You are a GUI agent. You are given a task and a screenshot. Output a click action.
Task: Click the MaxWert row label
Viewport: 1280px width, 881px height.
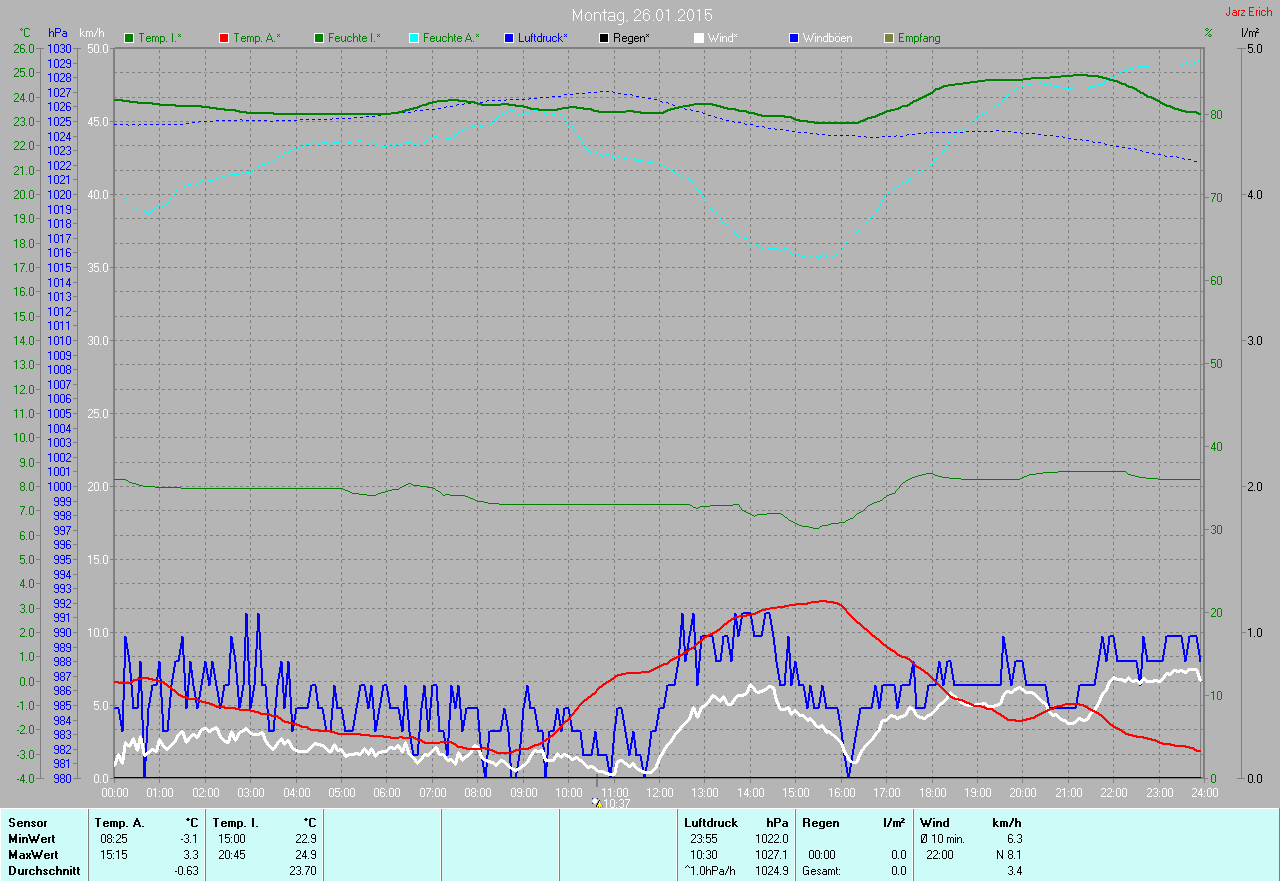pyautogui.click(x=33, y=855)
